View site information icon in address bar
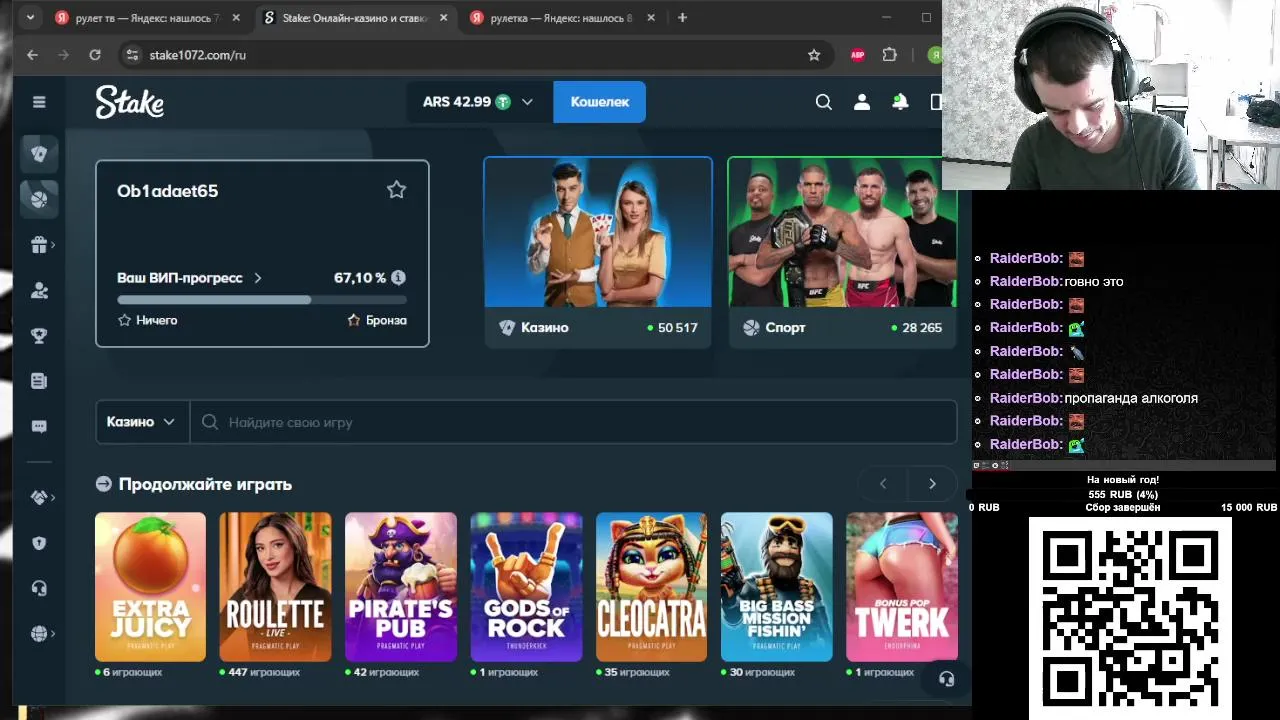 132,55
